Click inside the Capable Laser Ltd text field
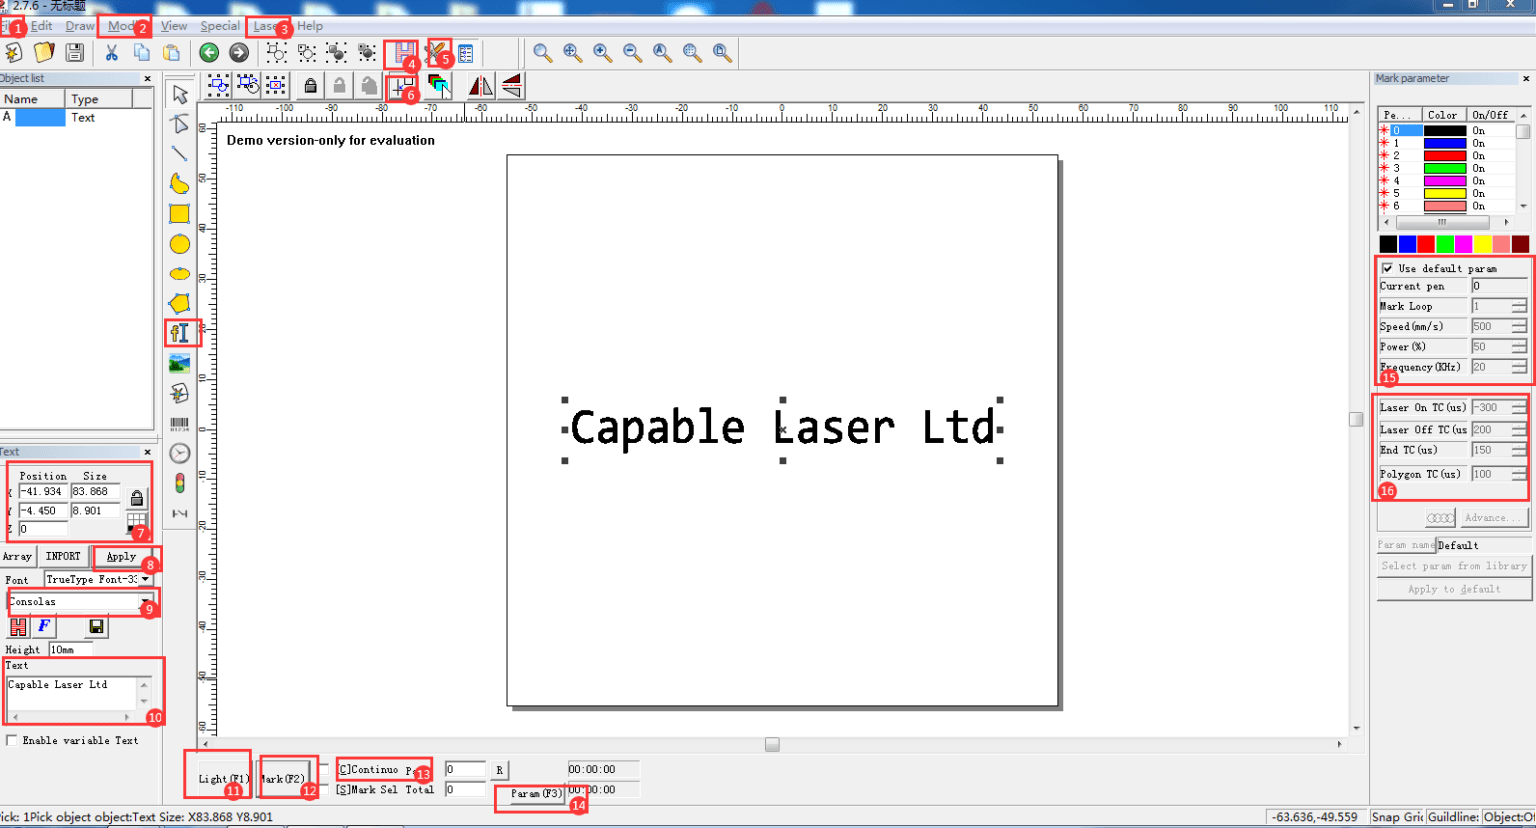Image resolution: width=1536 pixels, height=828 pixels. tap(65, 690)
